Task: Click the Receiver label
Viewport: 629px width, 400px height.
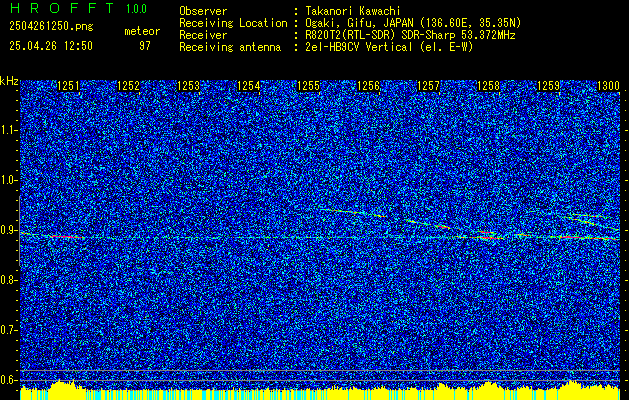Action: (203, 35)
